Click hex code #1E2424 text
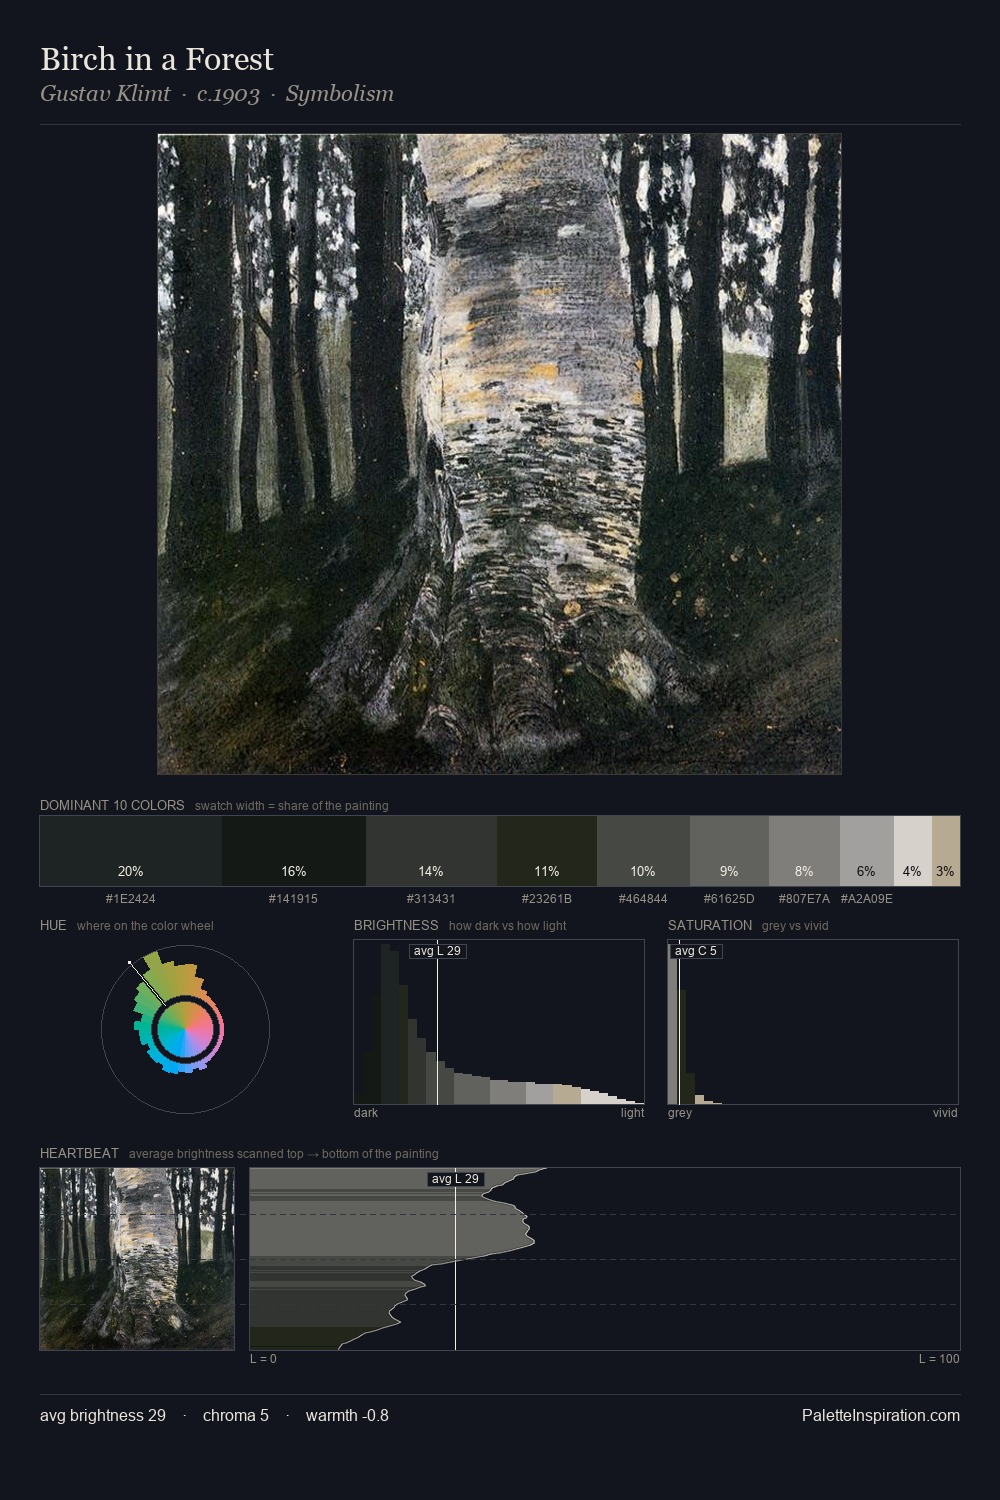1000x1500 pixels. click(x=131, y=899)
